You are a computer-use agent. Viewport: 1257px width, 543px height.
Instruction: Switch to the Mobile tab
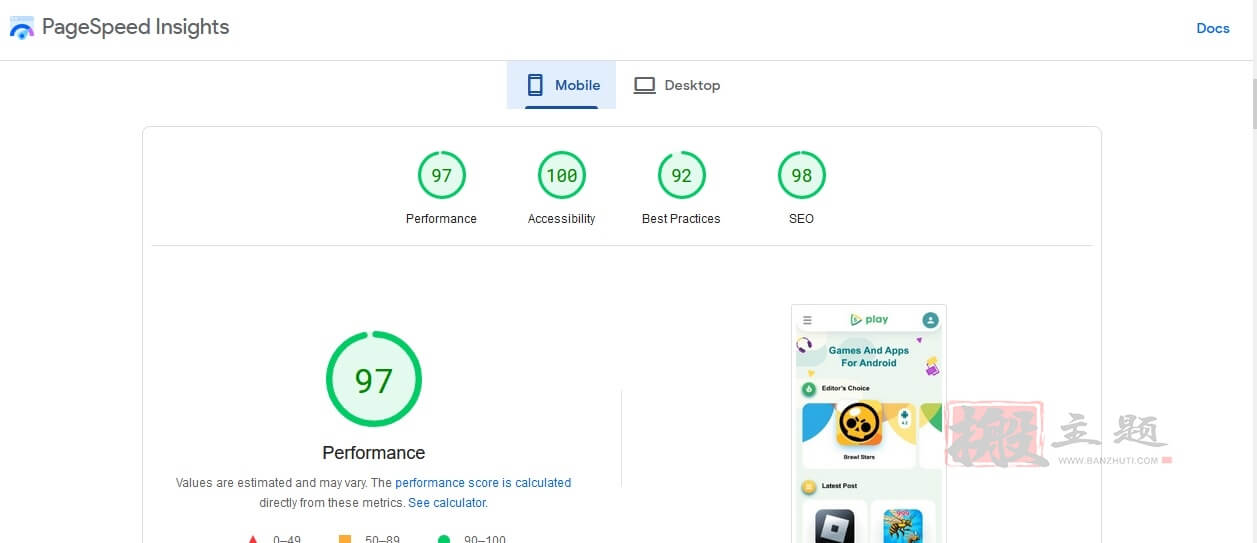[561, 85]
